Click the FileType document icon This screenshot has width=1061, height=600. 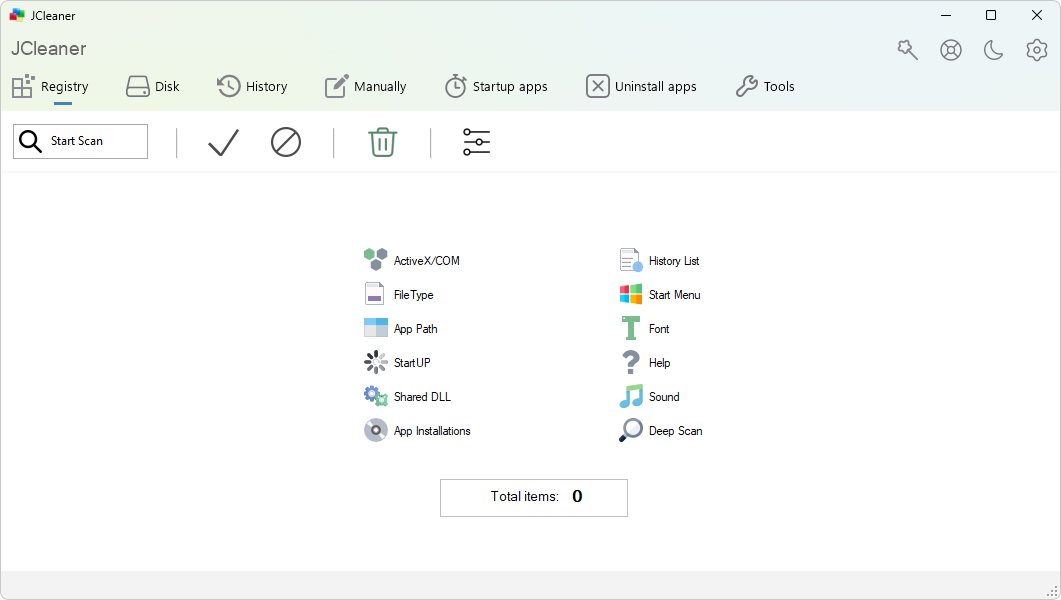click(374, 294)
